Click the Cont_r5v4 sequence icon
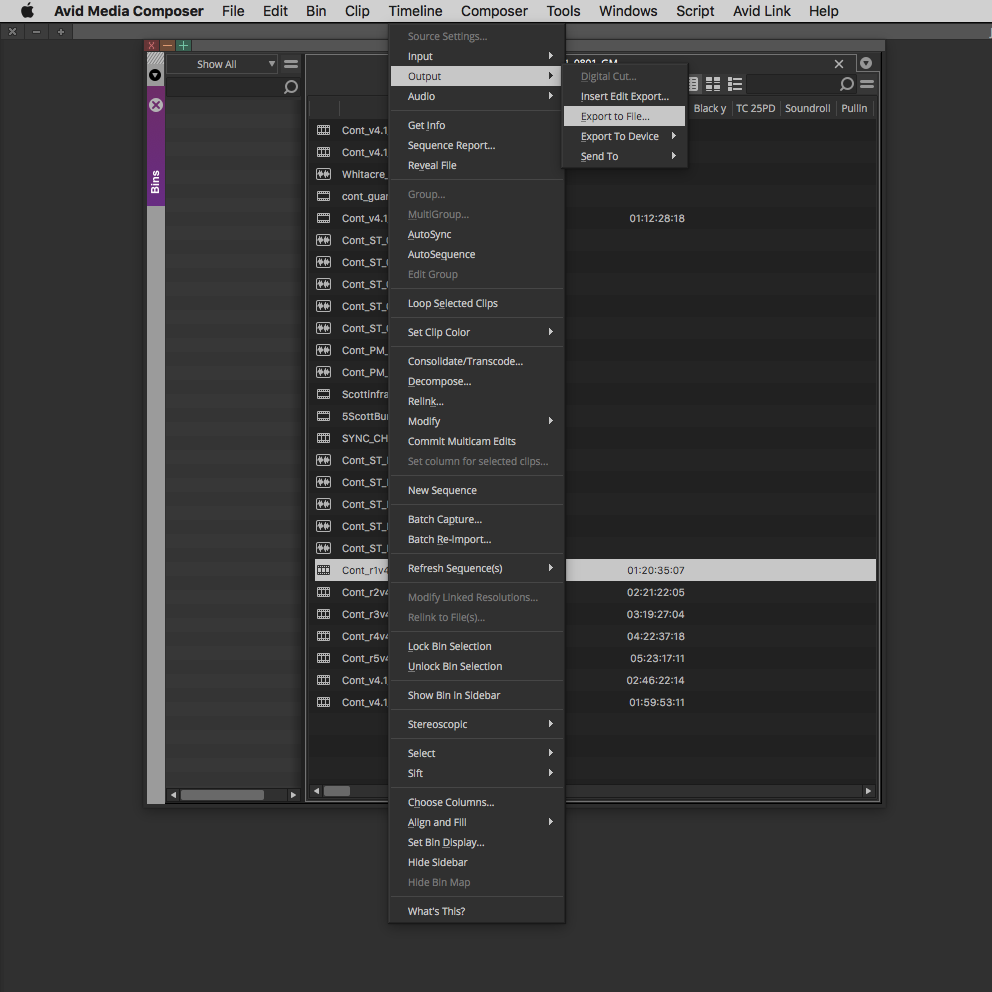Screen dimensions: 992x992 coord(323,658)
